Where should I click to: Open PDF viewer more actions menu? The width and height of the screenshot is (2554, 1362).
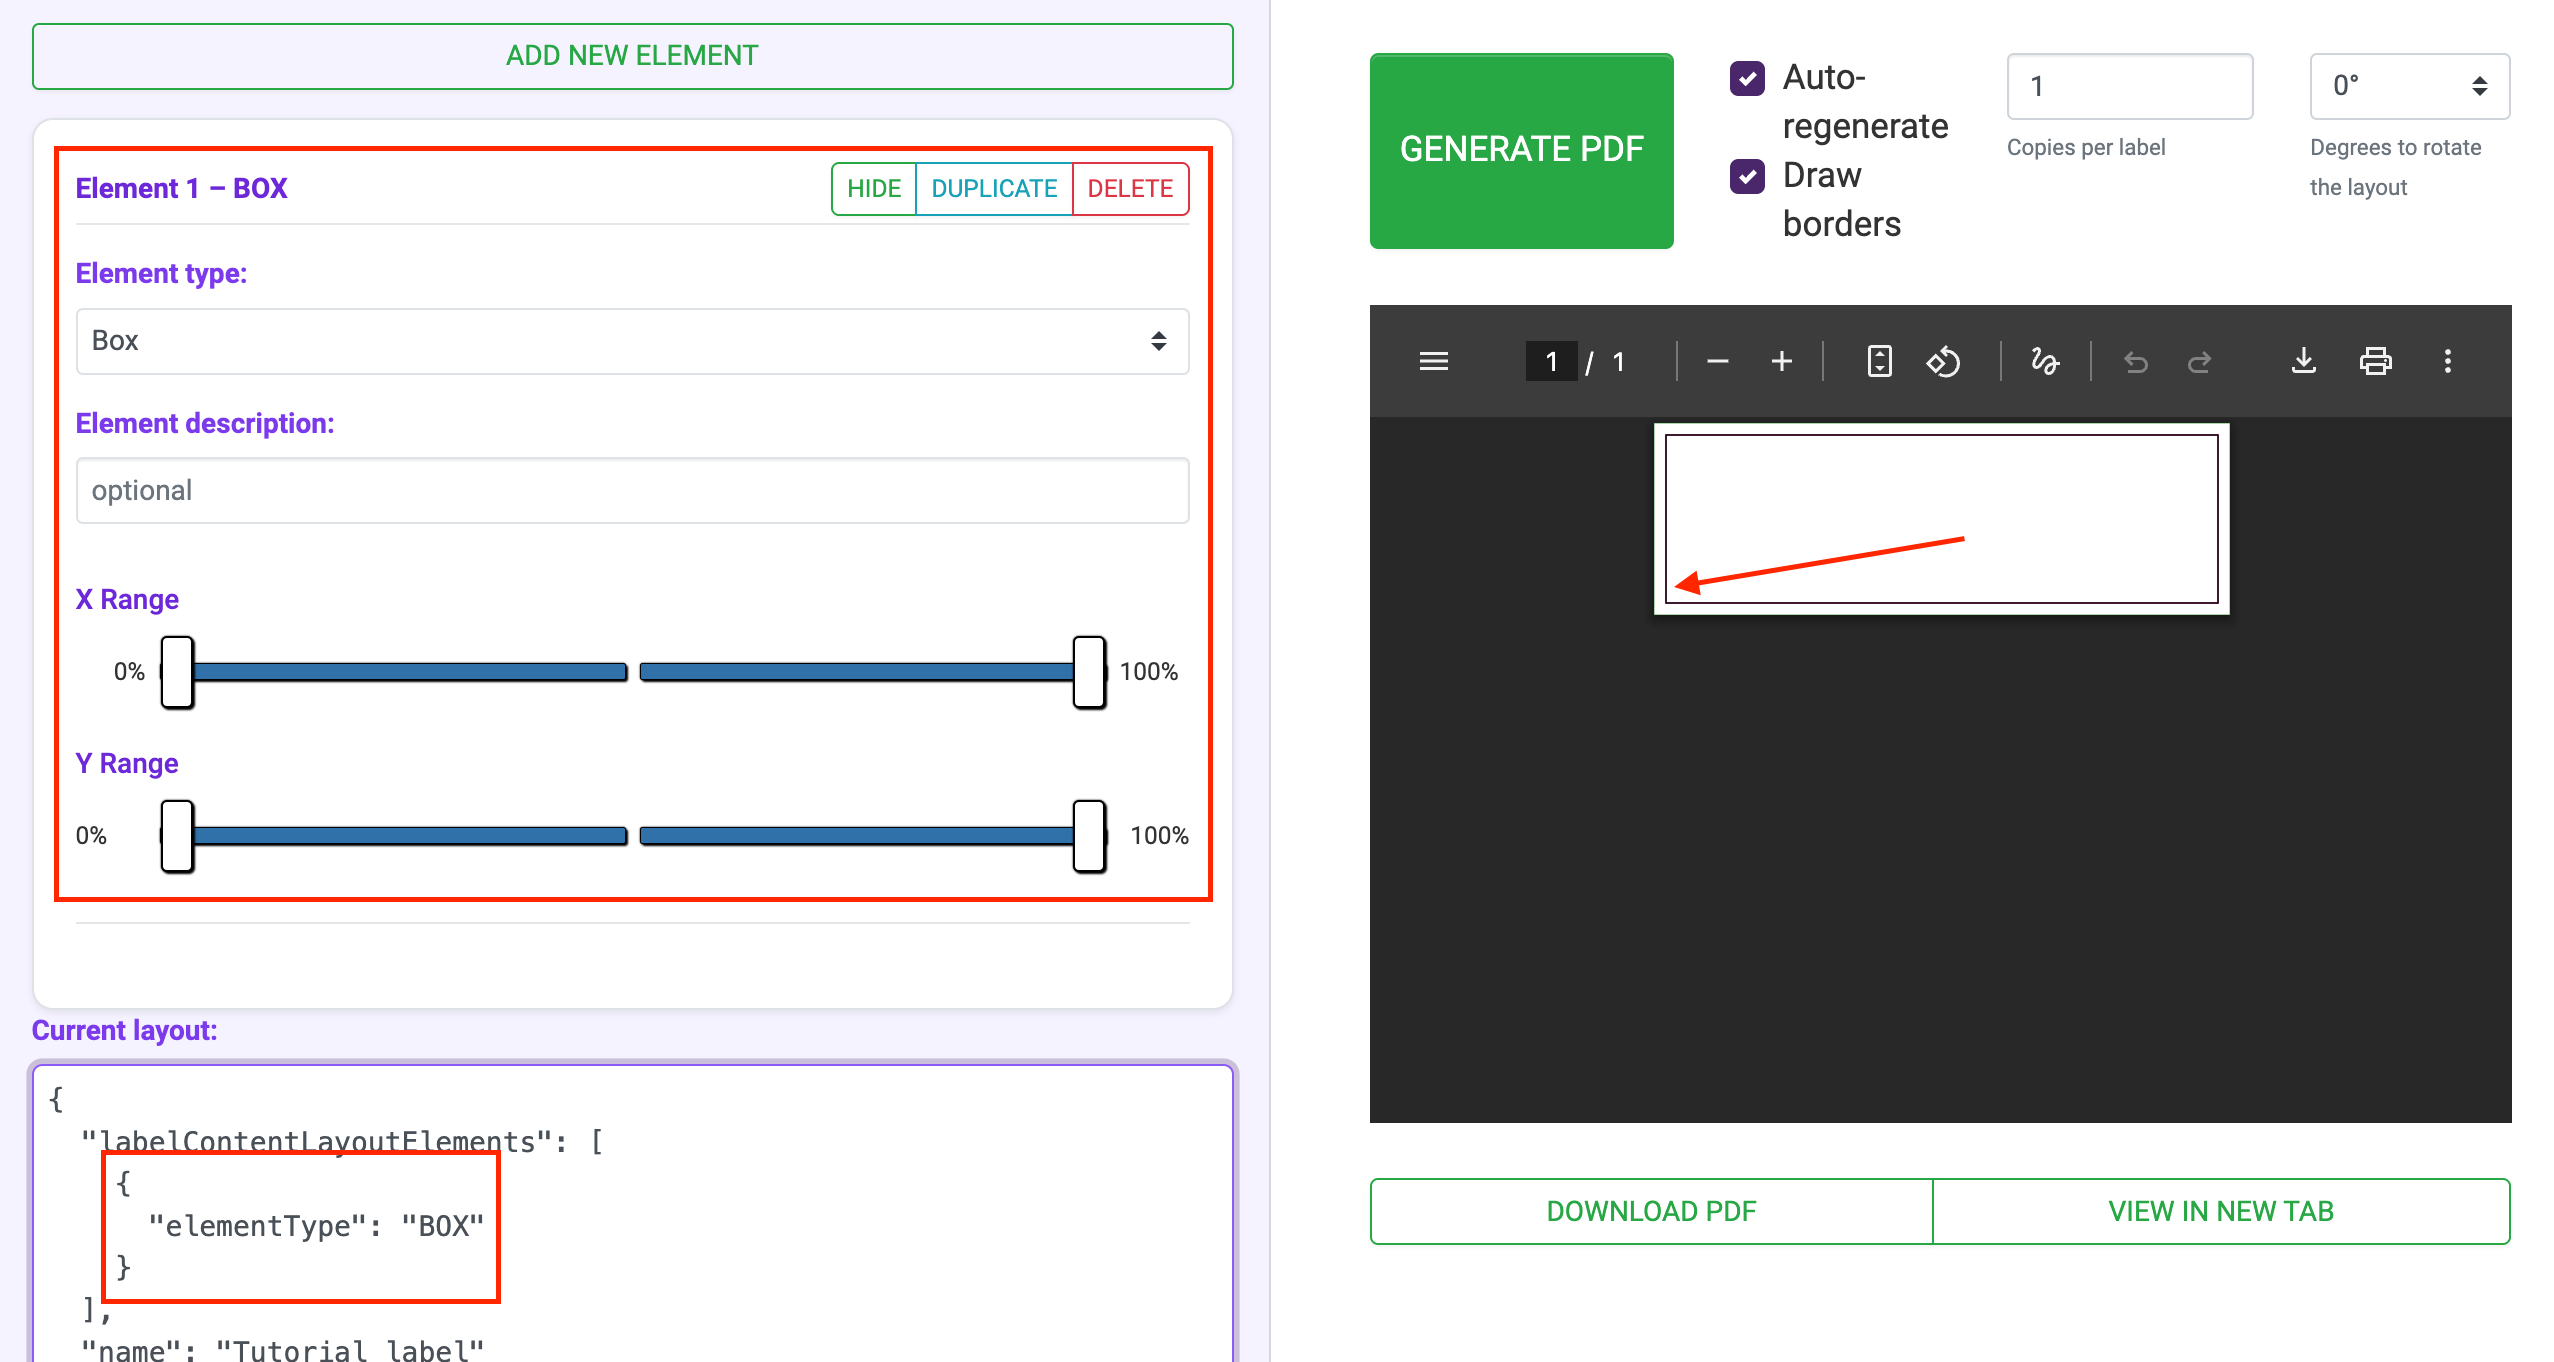[2447, 361]
